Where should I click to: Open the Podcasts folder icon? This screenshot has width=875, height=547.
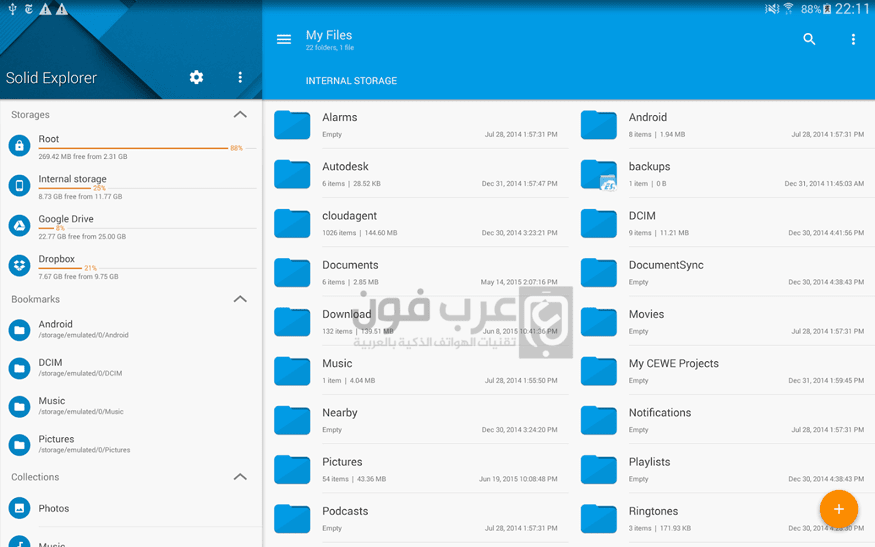click(292, 519)
